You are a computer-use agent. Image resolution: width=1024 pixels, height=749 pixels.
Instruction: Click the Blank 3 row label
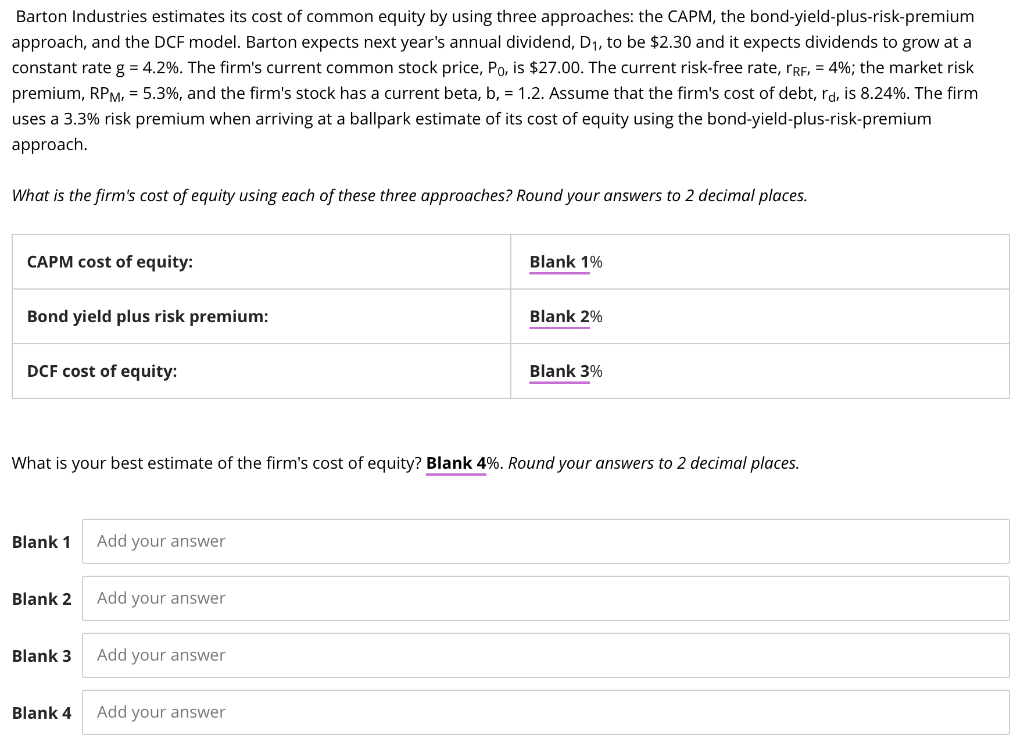coord(41,655)
